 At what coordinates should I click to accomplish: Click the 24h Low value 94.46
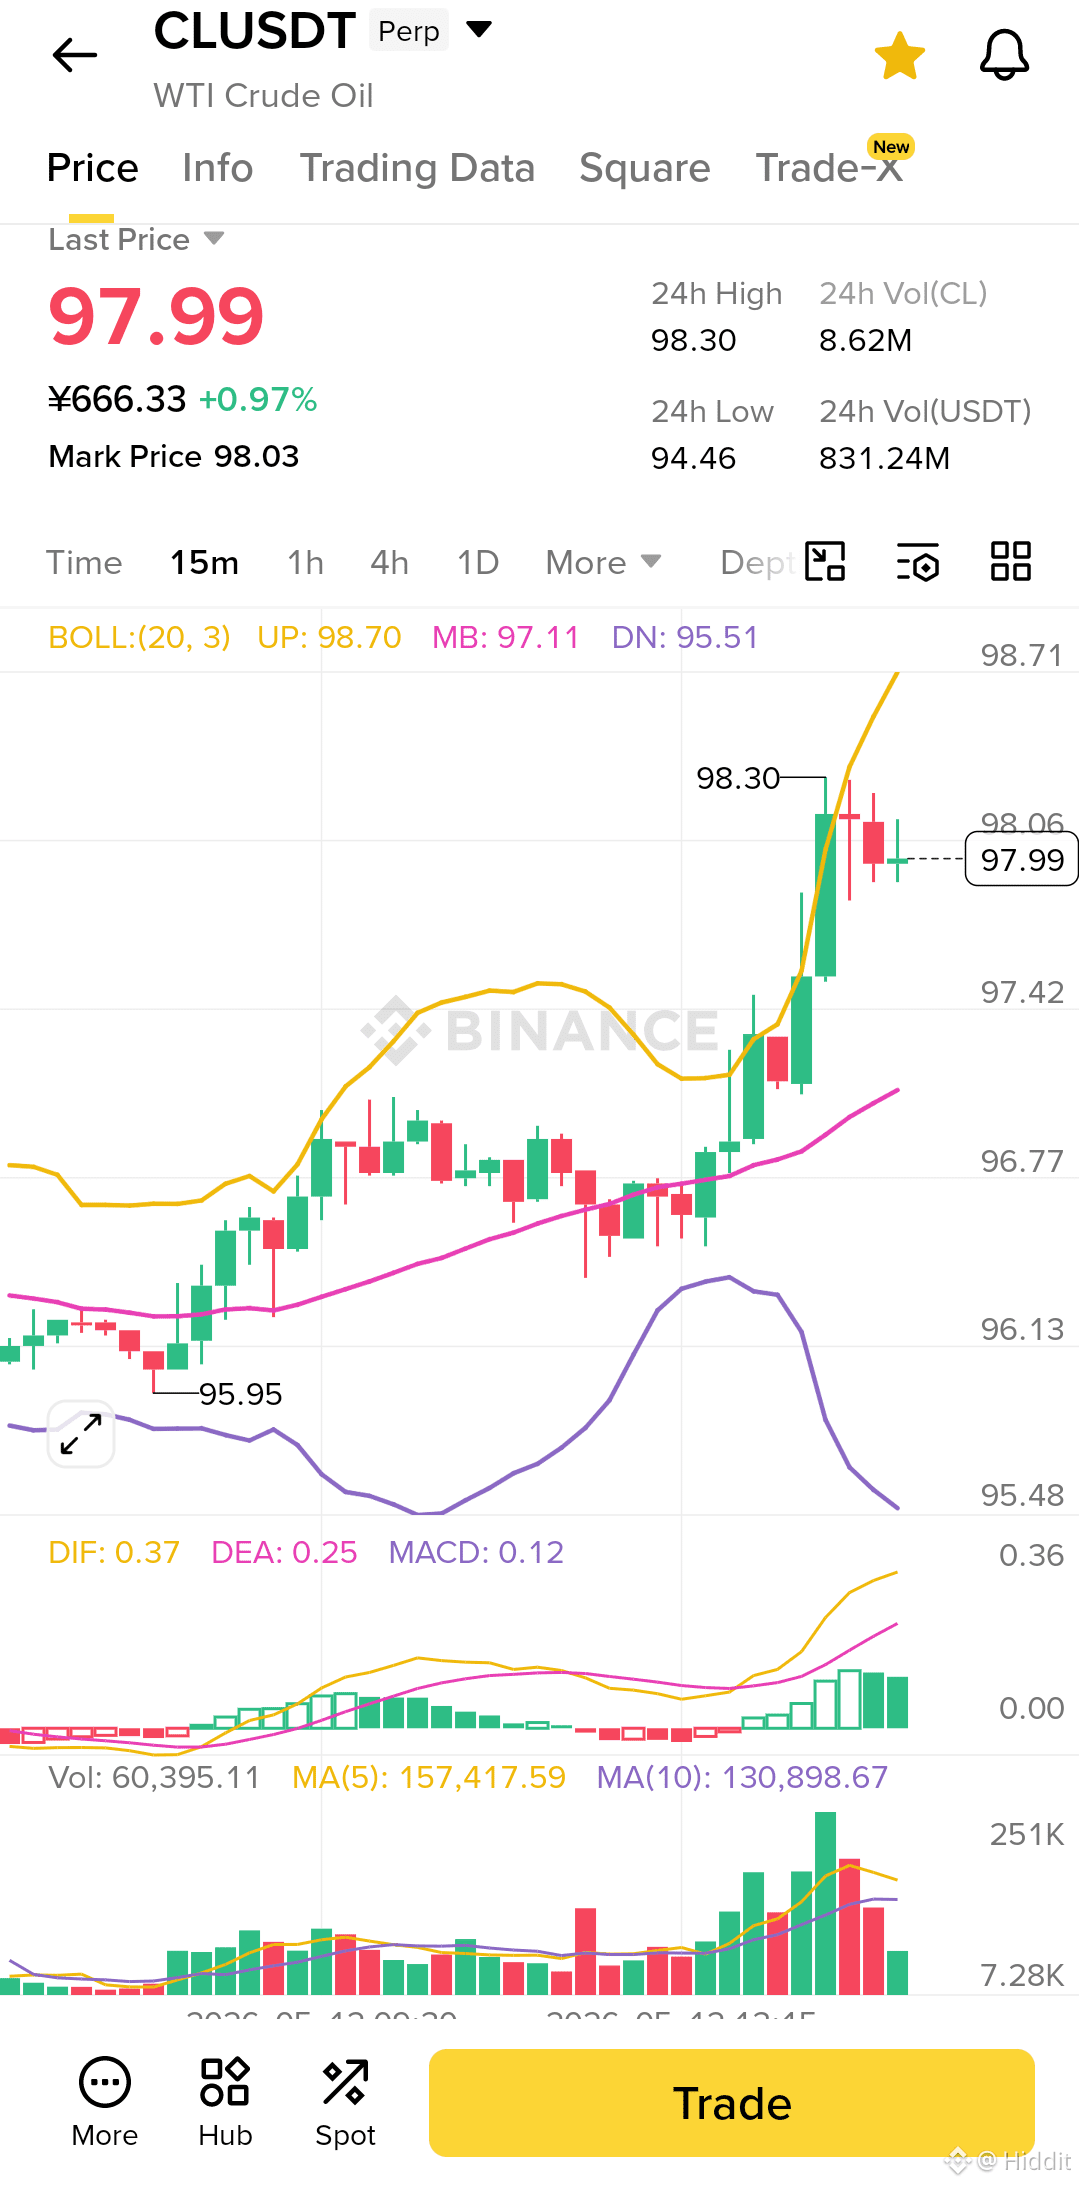[x=693, y=458]
